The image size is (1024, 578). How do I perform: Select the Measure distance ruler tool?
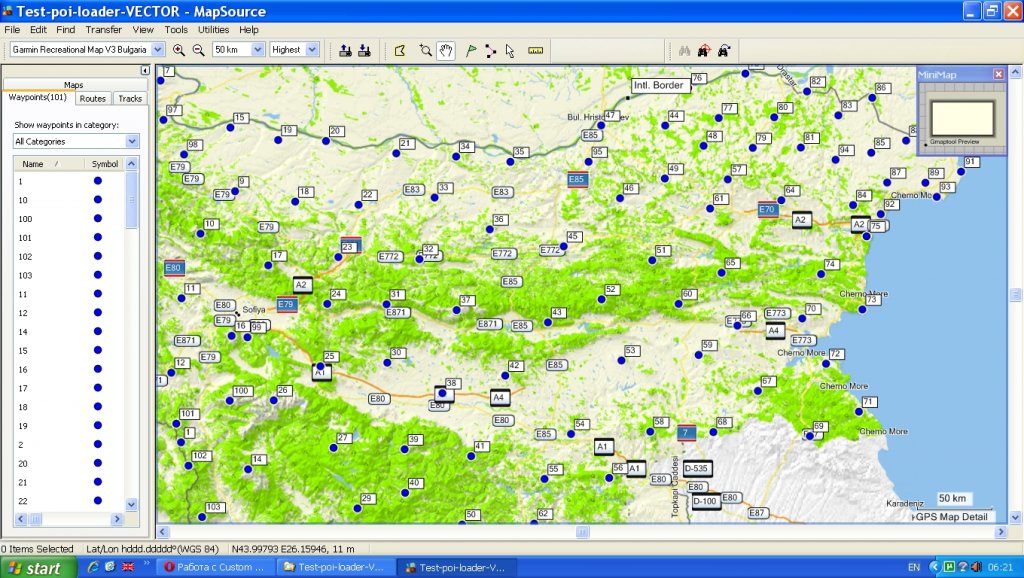(x=536, y=50)
